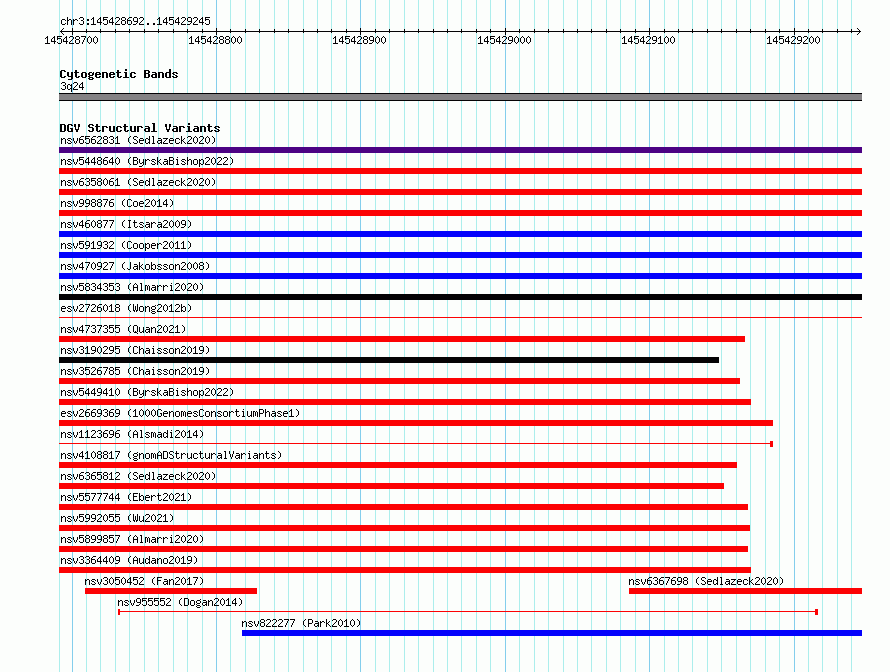Select nsv5577744 (Ebert2021) label
This screenshot has width=890, height=672.
click(x=126, y=497)
